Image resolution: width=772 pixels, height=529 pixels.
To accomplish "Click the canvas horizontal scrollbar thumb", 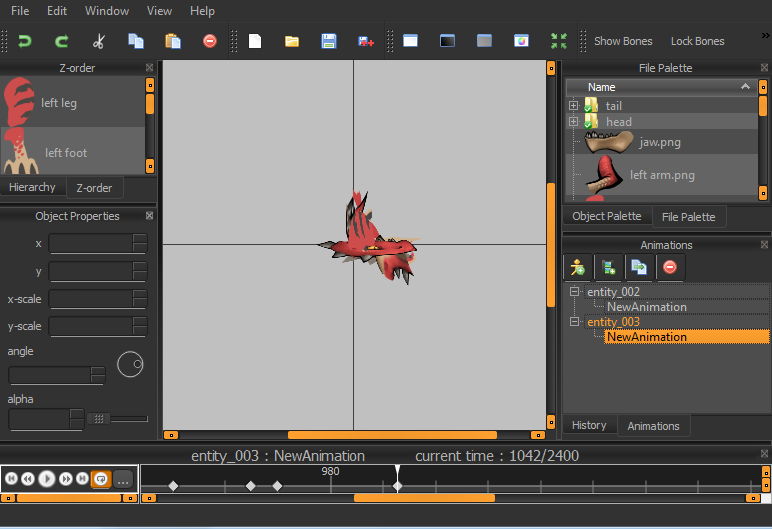I will pos(392,435).
